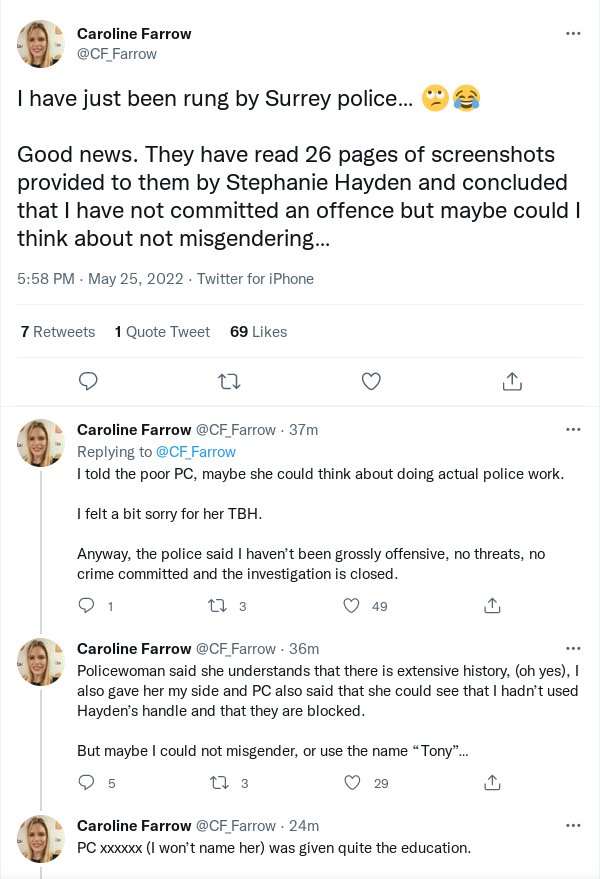The image size is (600, 879).
Task: View the 7 Retweets list
Action: [x=58, y=332]
